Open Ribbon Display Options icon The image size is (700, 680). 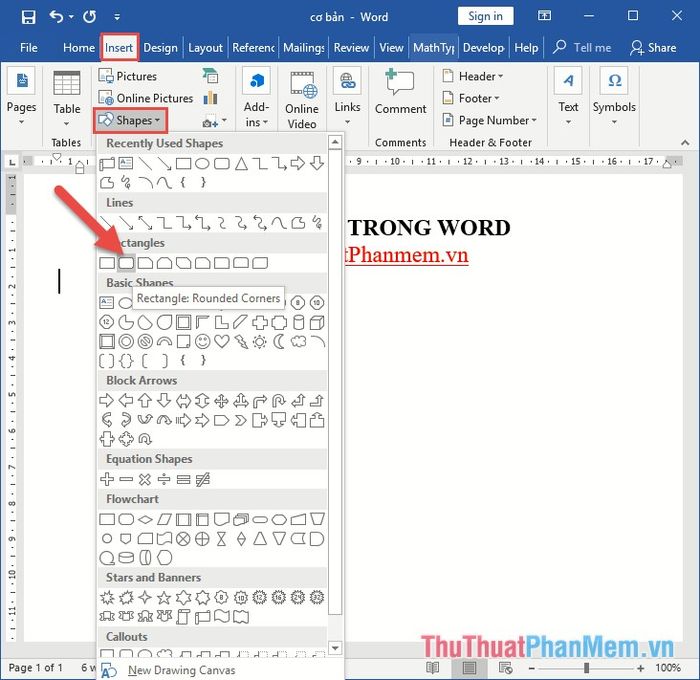[544, 16]
